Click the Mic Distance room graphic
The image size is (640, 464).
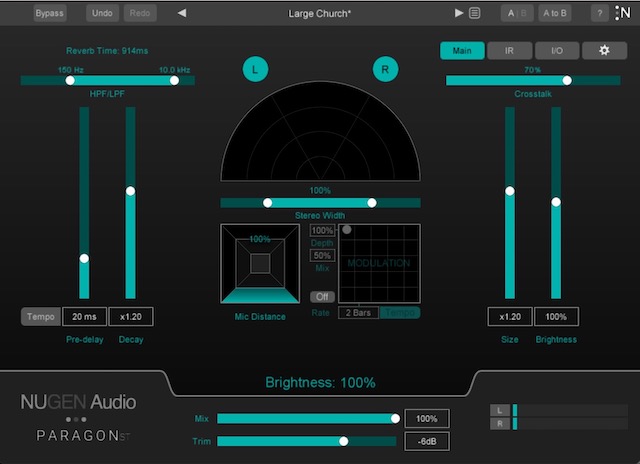259,264
